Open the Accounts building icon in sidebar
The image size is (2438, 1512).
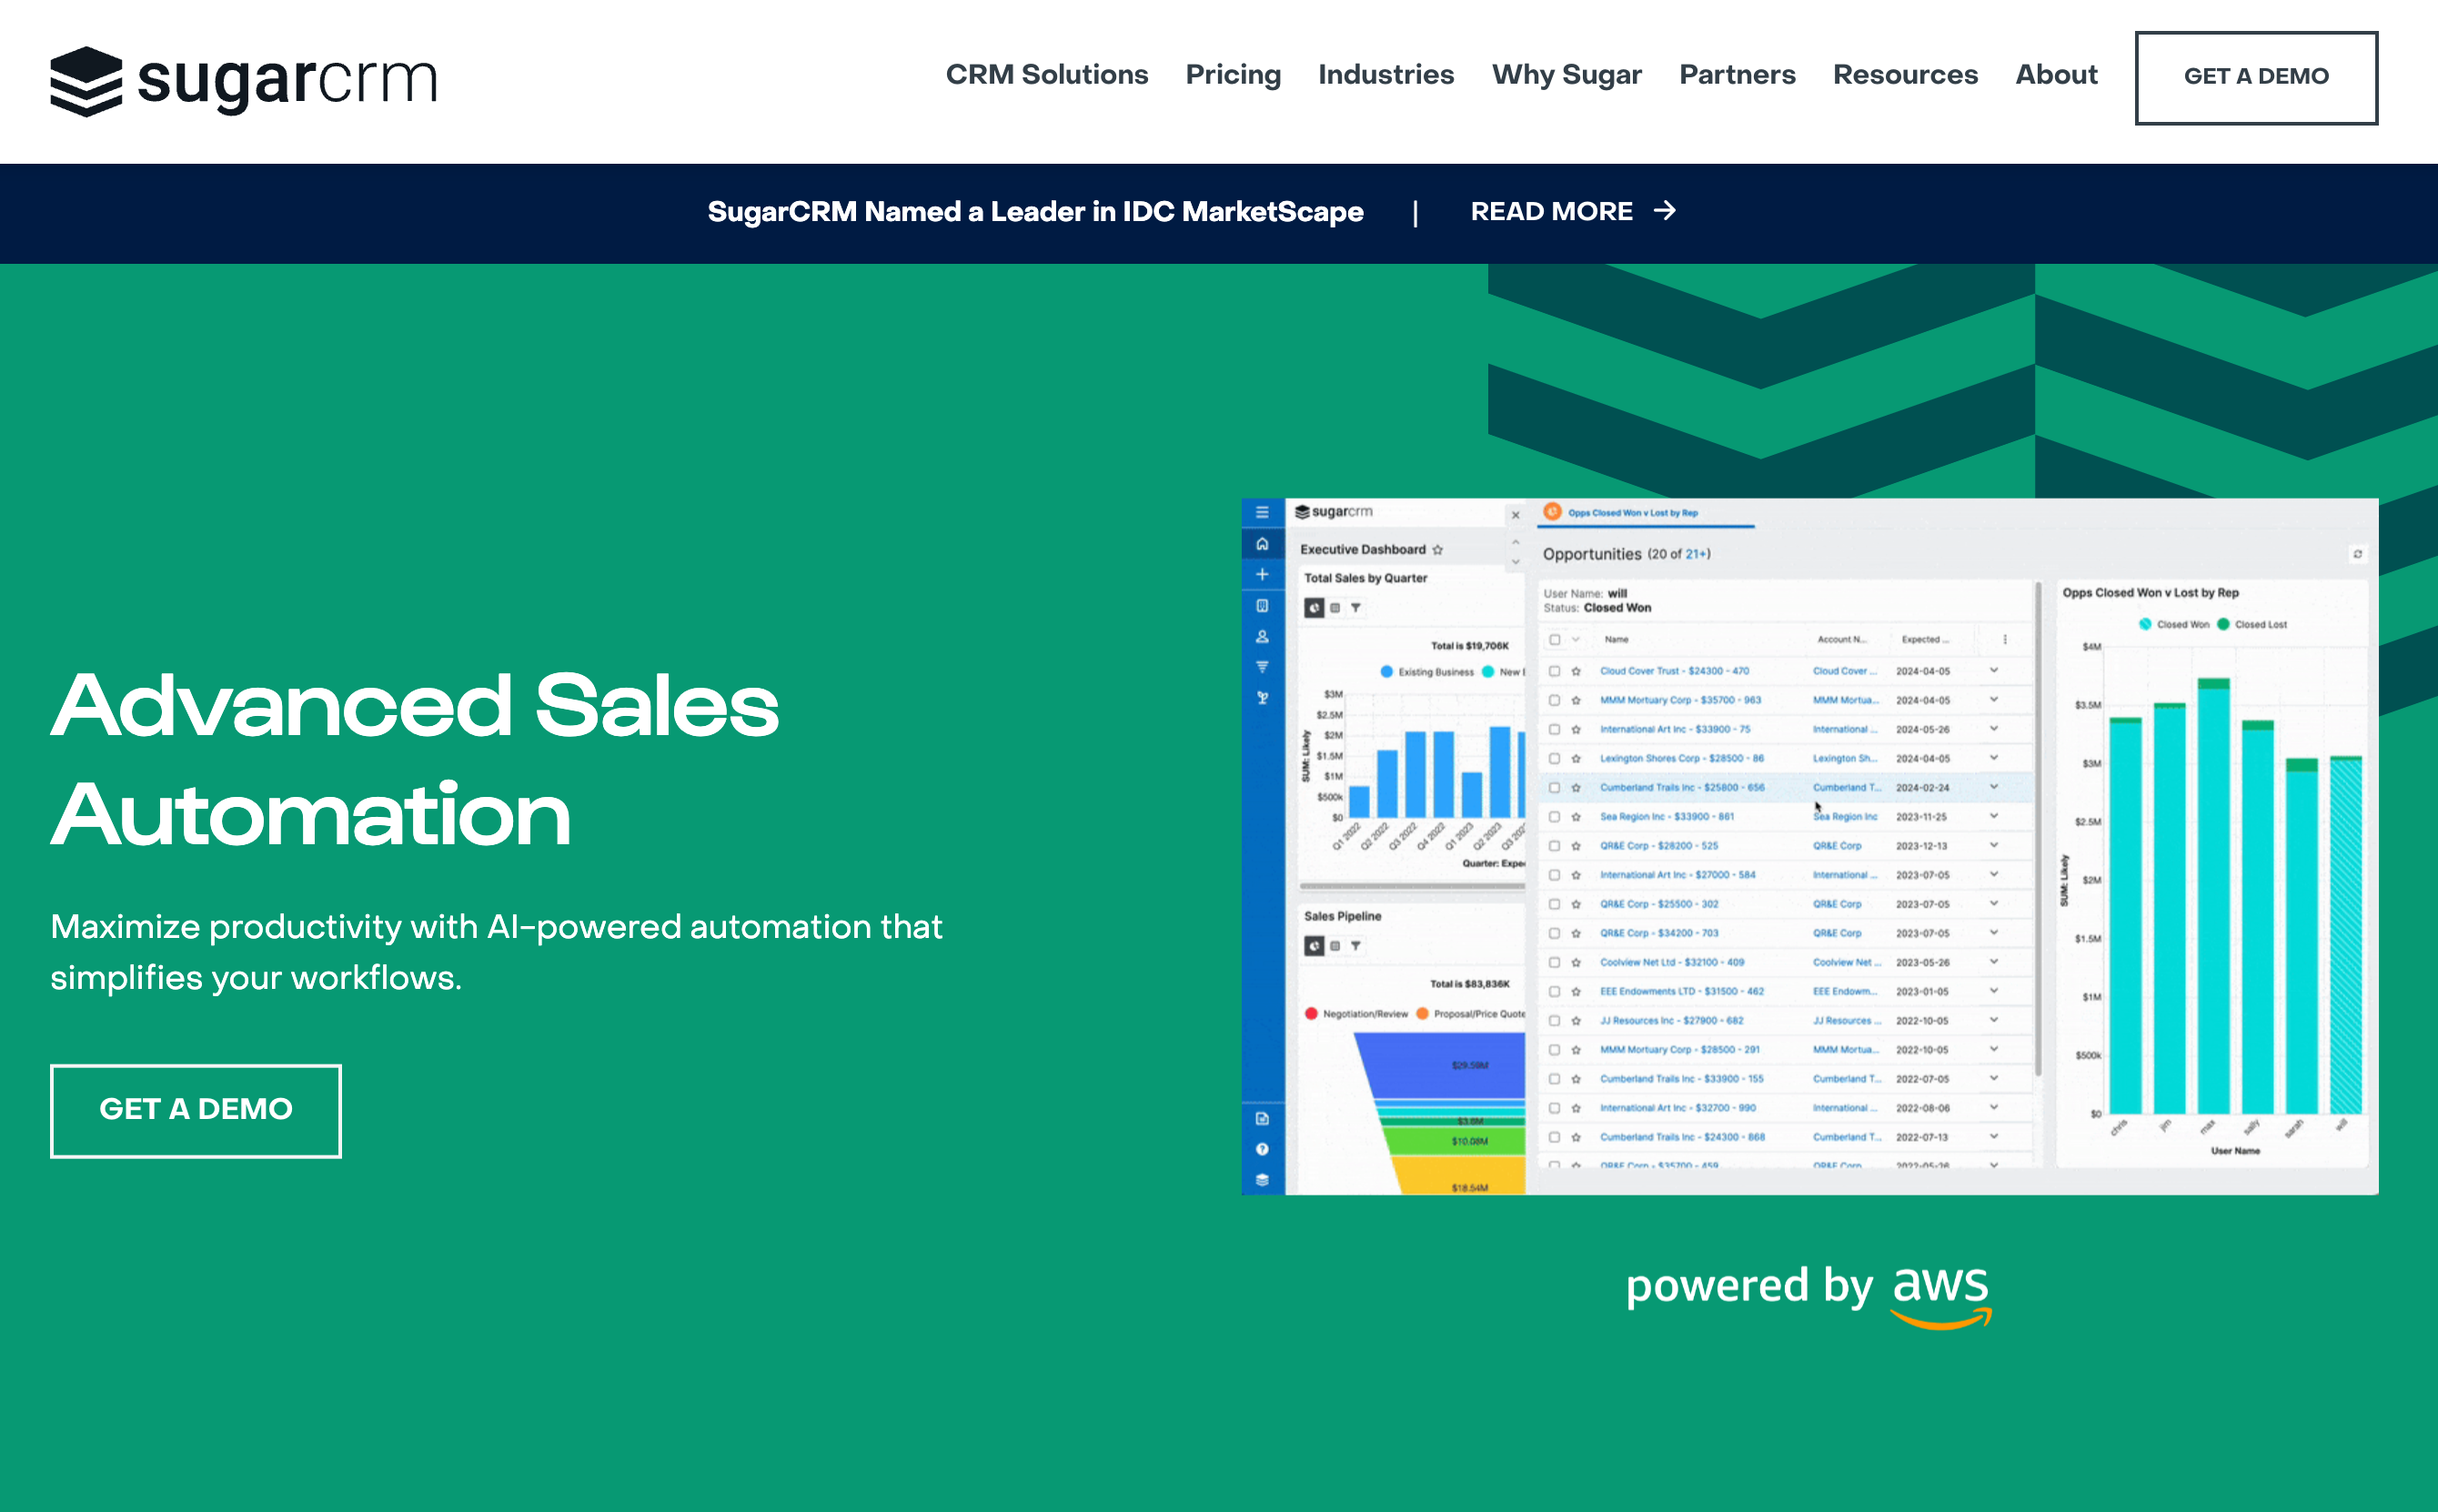1262,605
